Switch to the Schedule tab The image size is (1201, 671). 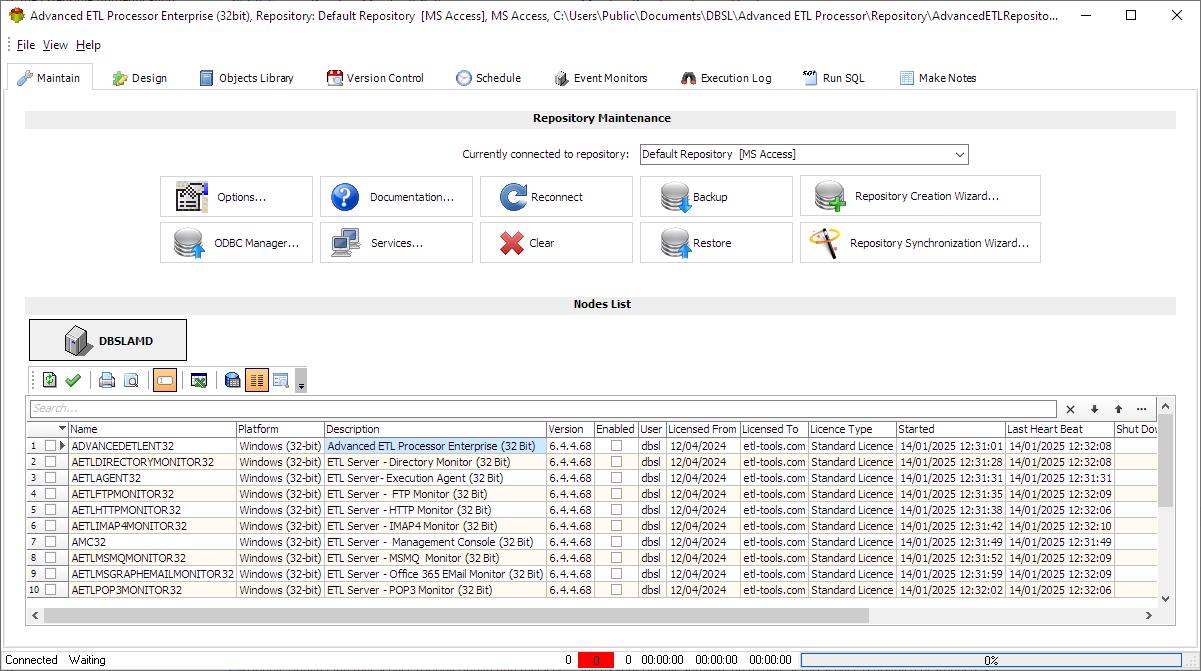tap(488, 78)
